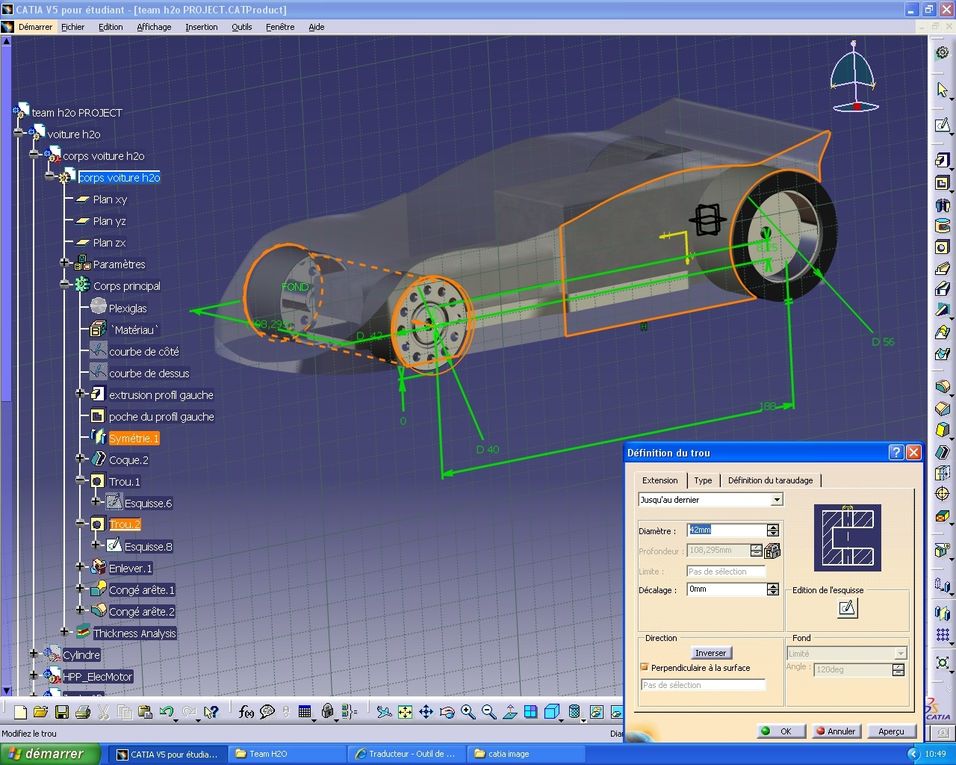The image size is (956, 765).
Task: Open the Affichage menu
Action: coord(154,27)
